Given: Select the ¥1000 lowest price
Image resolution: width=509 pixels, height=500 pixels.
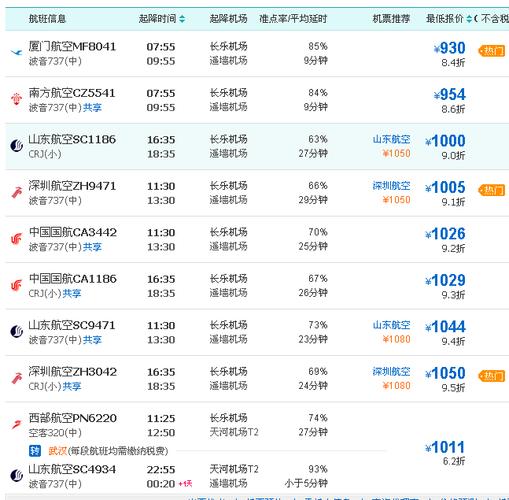Looking at the screenshot, I should pos(445,141).
